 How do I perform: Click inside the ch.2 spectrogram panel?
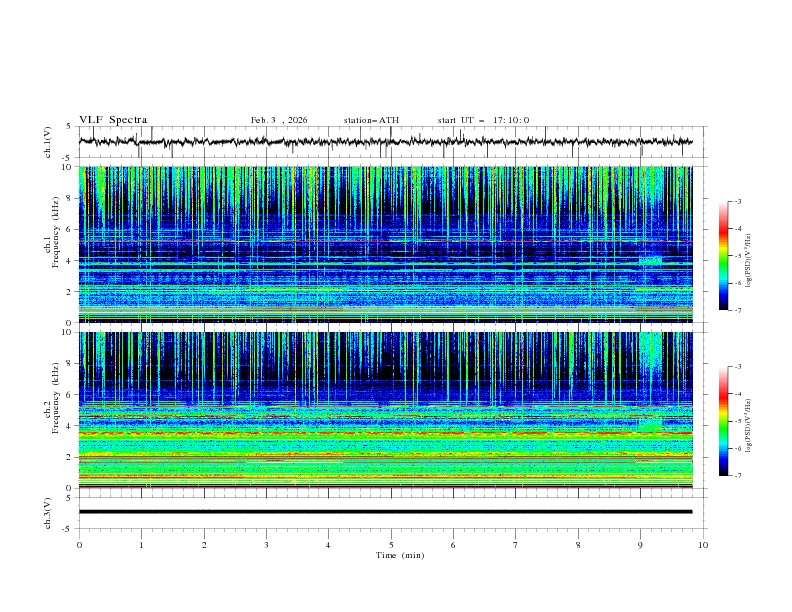coord(385,410)
